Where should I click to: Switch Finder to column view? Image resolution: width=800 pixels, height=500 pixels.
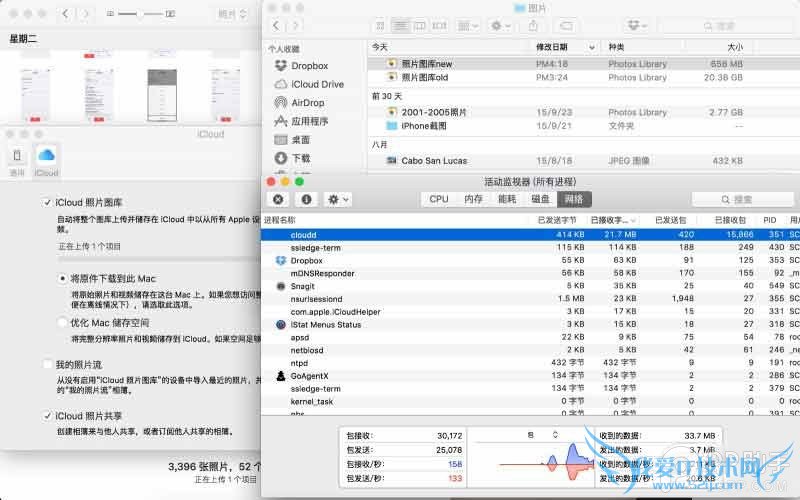[419, 25]
